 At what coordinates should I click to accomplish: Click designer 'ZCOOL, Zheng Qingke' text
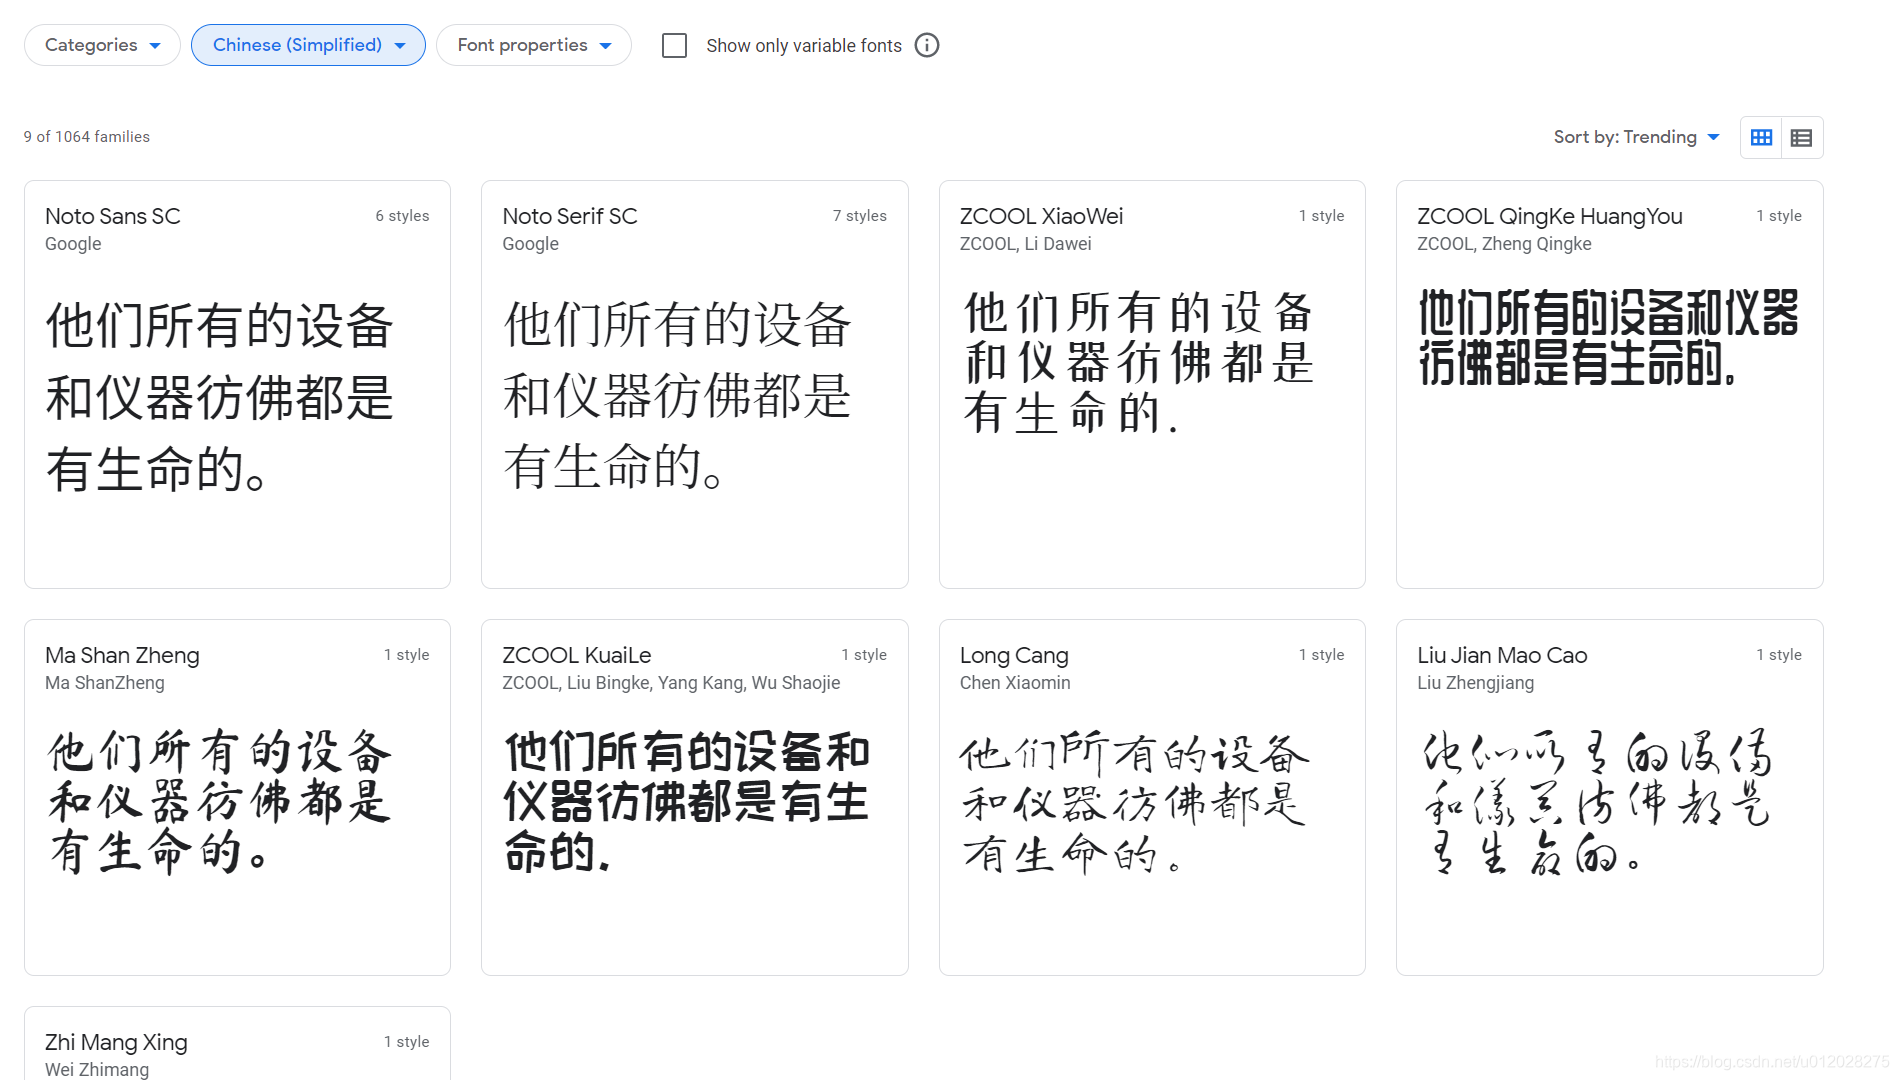tap(1504, 244)
